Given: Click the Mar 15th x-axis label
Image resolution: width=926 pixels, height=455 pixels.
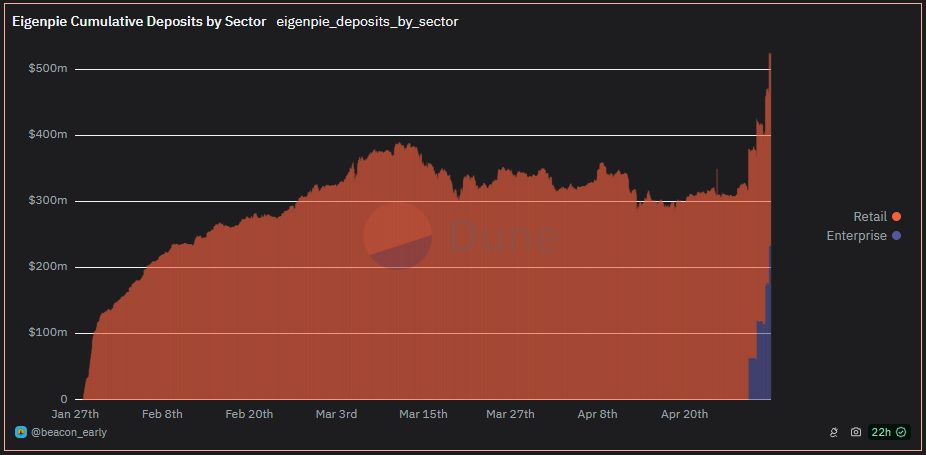Looking at the screenshot, I should click(x=424, y=413).
